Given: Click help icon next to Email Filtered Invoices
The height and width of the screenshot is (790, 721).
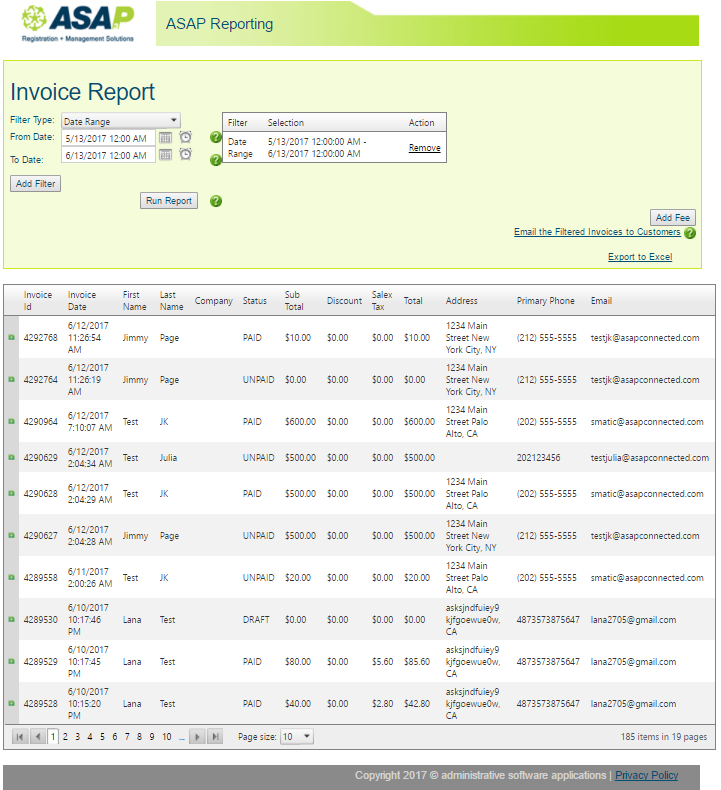Looking at the screenshot, I should [690, 233].
